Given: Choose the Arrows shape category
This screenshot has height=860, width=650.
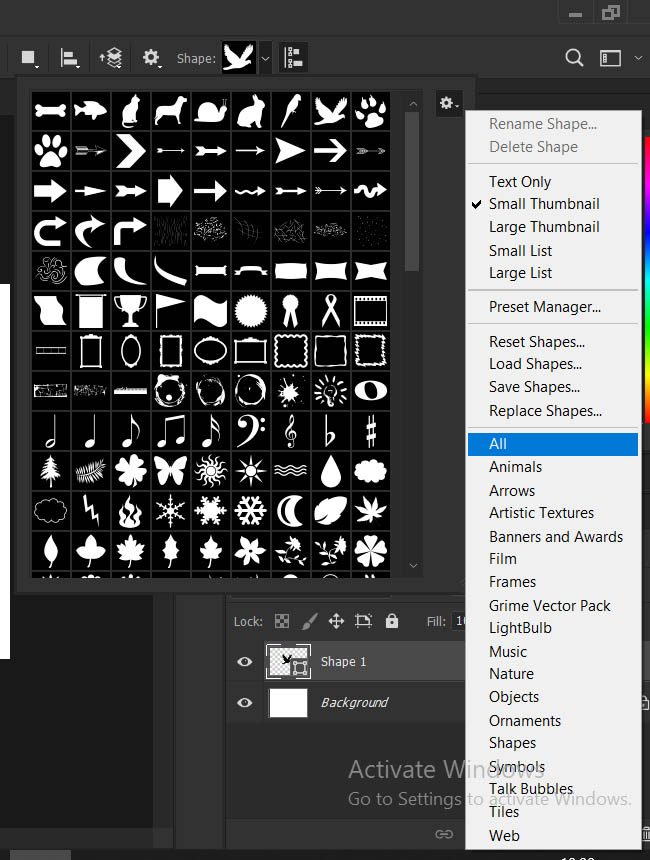Looking at the screenshot, I should 512,491.
